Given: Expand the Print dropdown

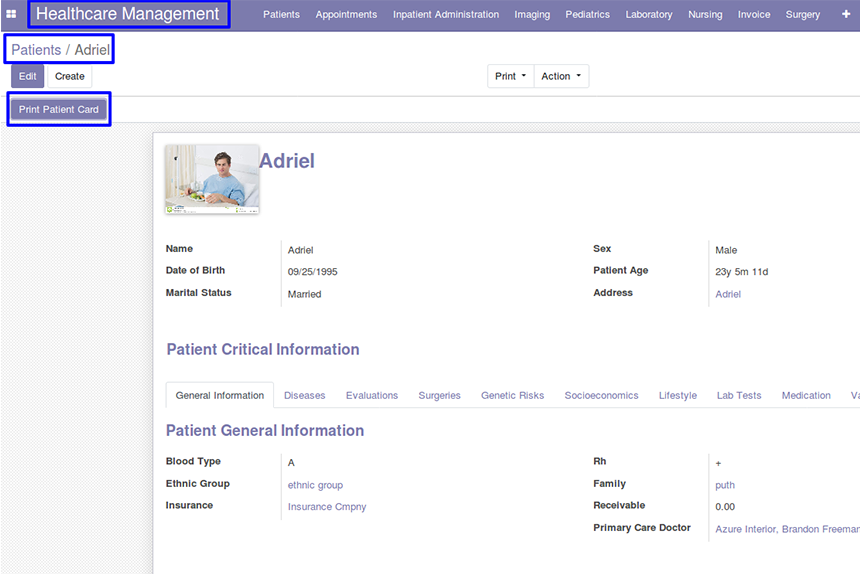Looking at the screenshot, I should pos(511,76).
